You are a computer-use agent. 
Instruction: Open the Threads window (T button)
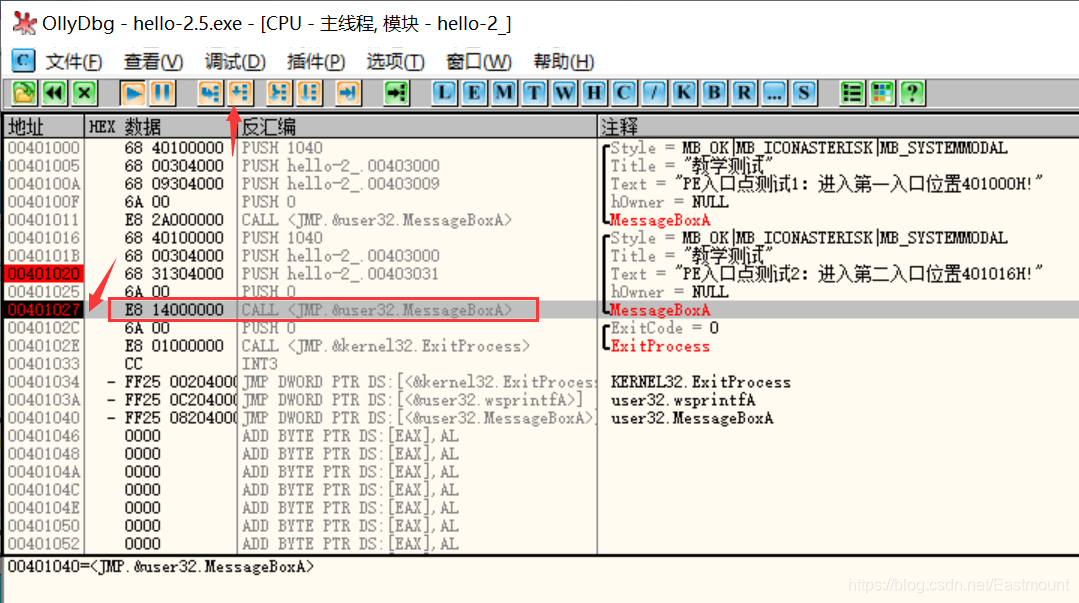(534, 93)
